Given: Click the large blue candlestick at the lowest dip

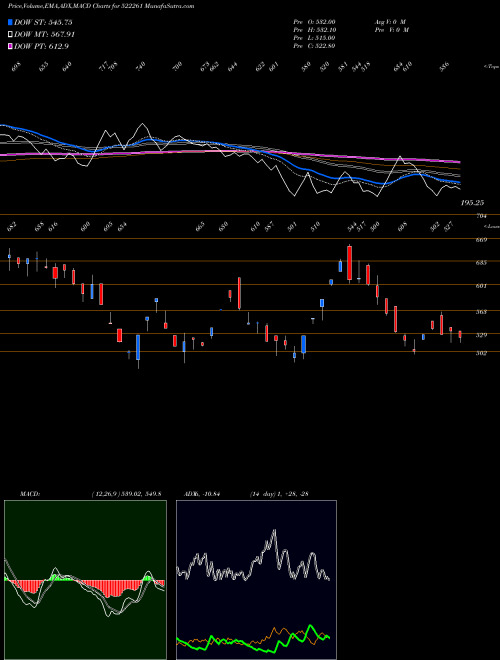Looking at the screenshot, I should 138,348.
